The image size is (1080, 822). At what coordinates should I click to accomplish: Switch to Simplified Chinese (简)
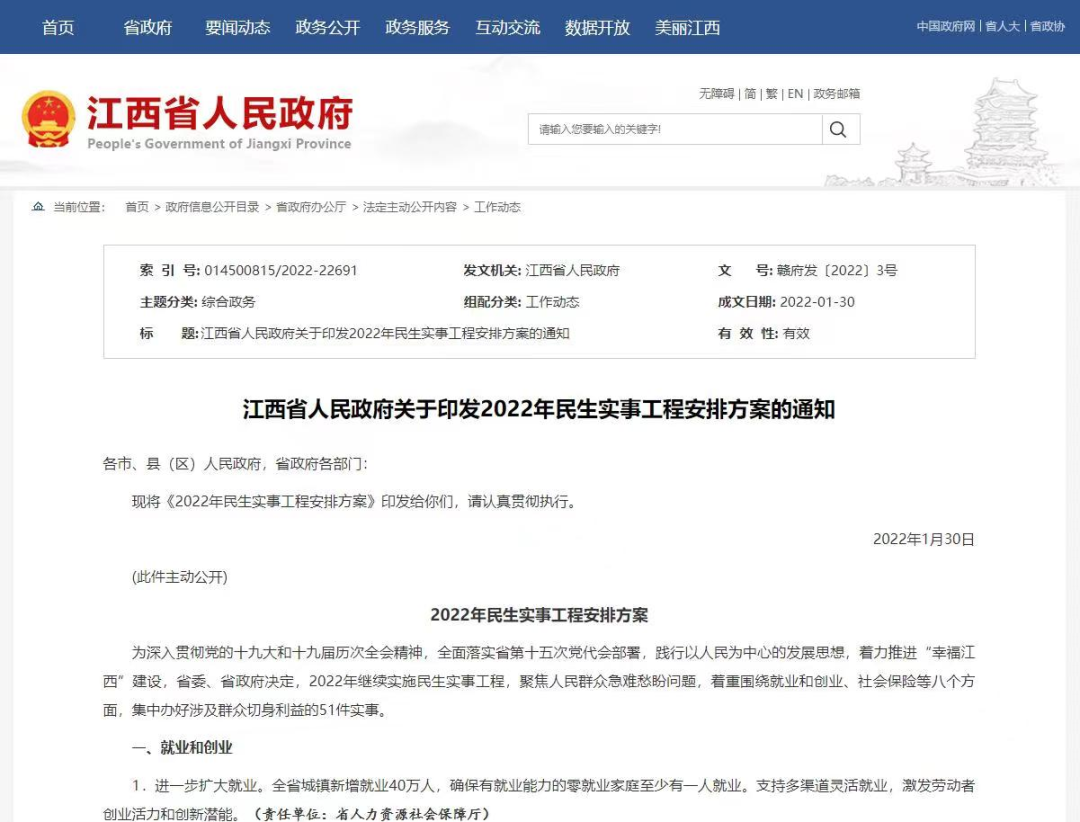(x=750, y=94)
